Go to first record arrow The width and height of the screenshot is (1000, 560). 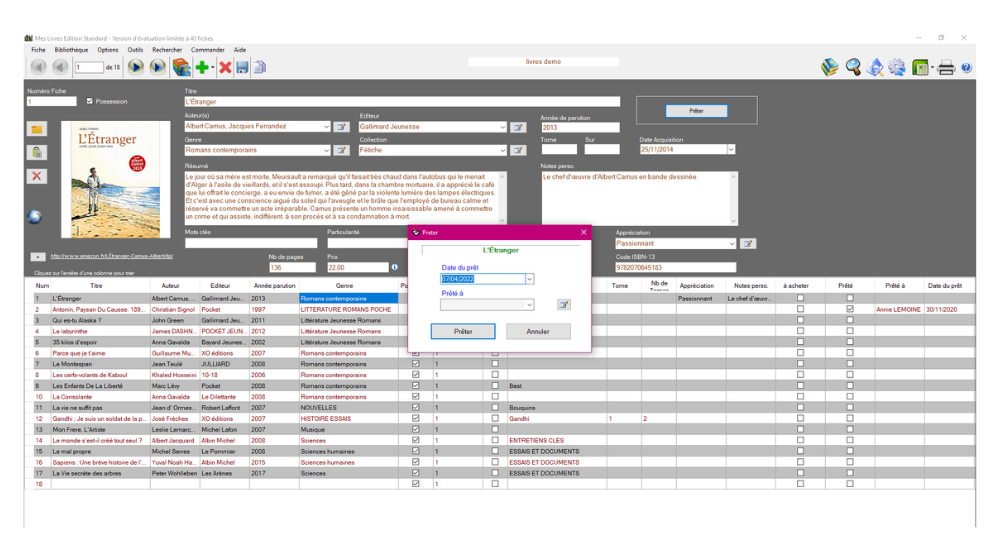[38, 66]
